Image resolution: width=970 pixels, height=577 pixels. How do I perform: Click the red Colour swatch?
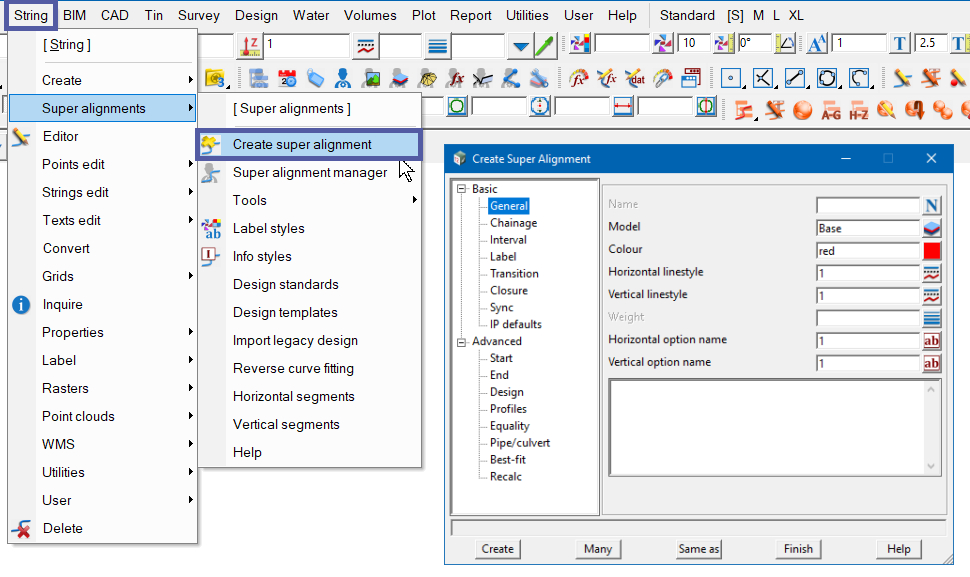[x=932, y=251]
